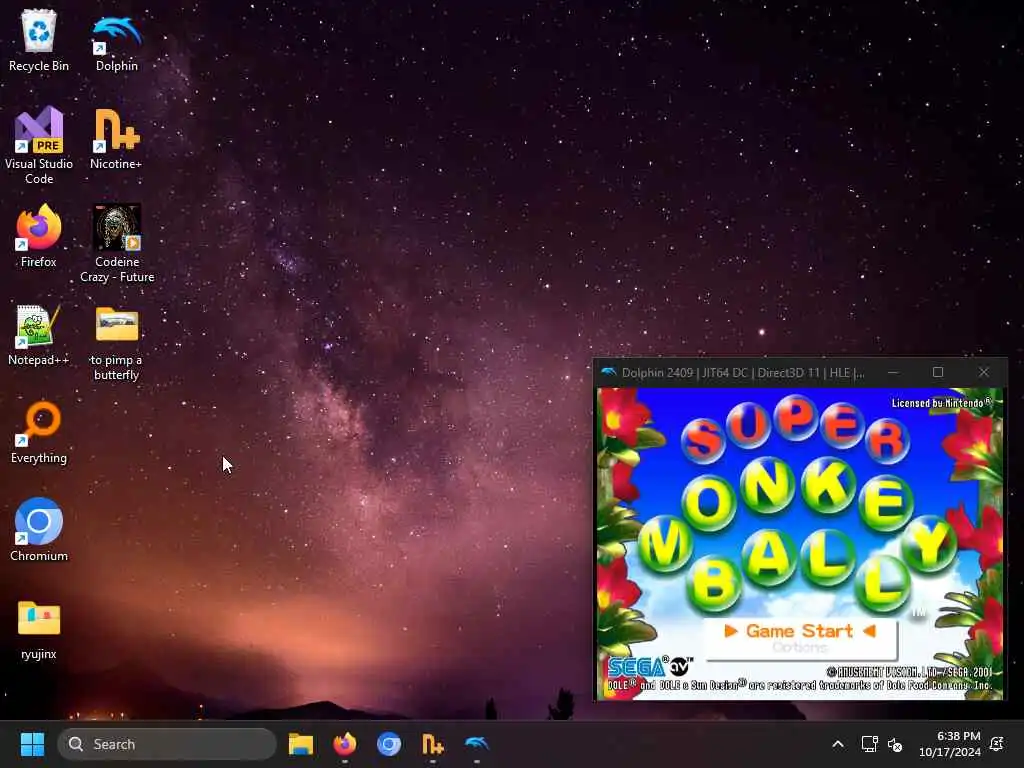Screen dimensions: 1024x768
Task: Select the Firefox desktop shortcut
Action: point(39,236)
